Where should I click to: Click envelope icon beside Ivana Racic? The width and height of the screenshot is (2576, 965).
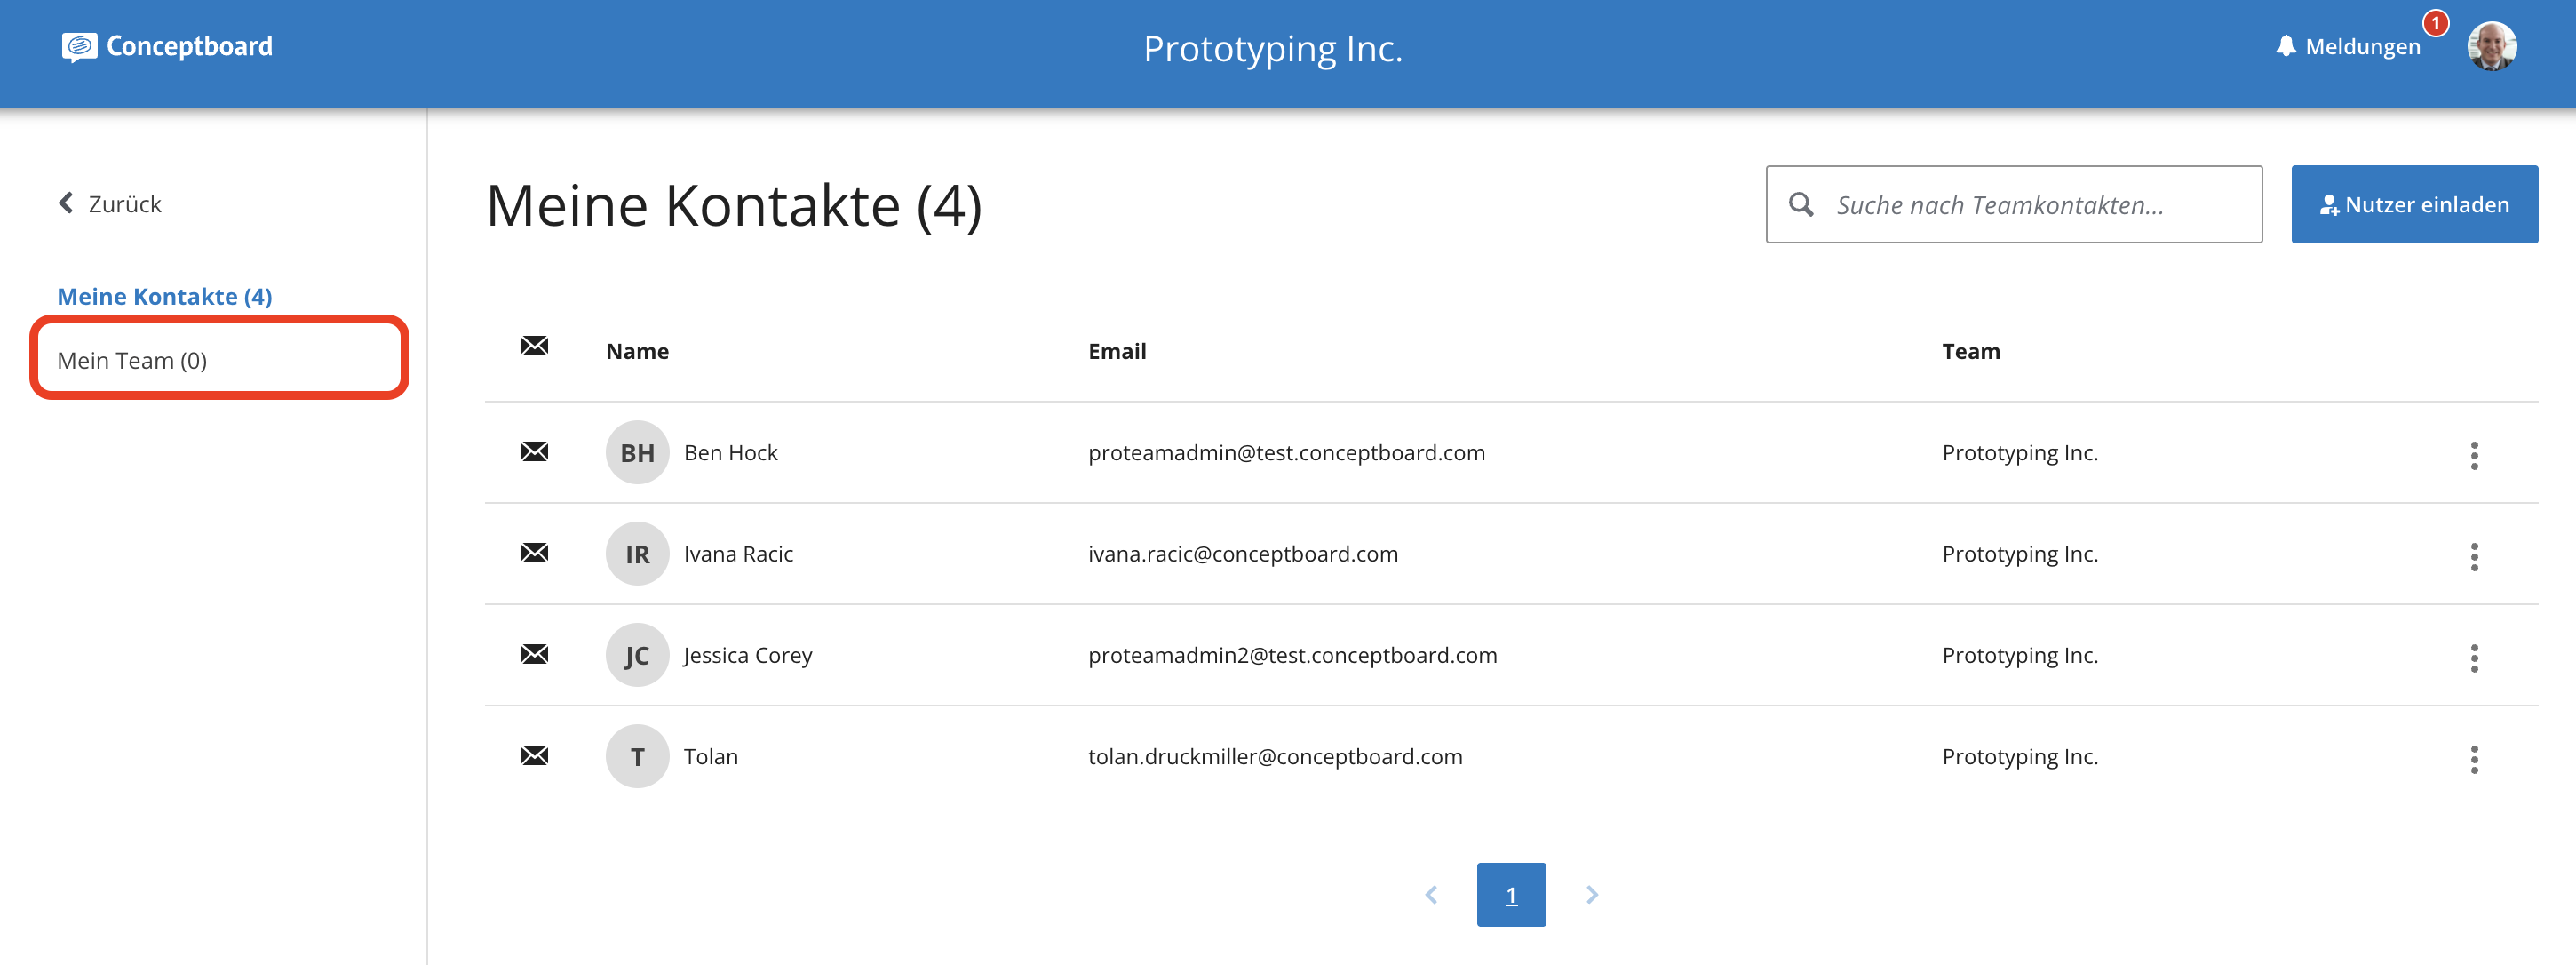click(x=535, y=553)
